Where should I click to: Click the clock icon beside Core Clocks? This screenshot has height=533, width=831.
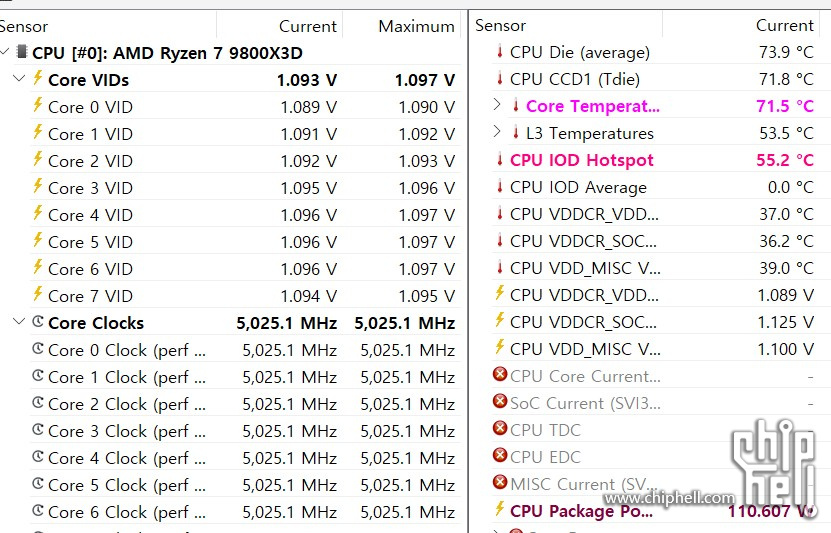pos(38,322)
